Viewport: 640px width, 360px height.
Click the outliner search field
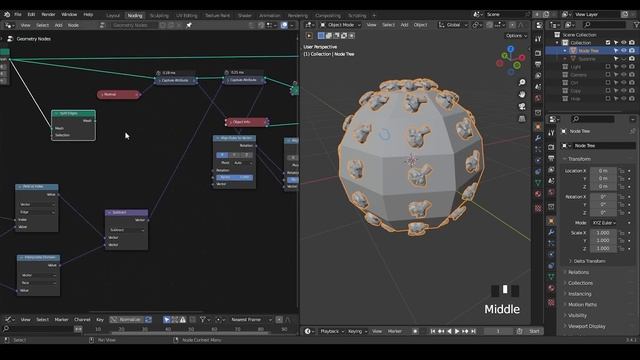tap(604, 25)
